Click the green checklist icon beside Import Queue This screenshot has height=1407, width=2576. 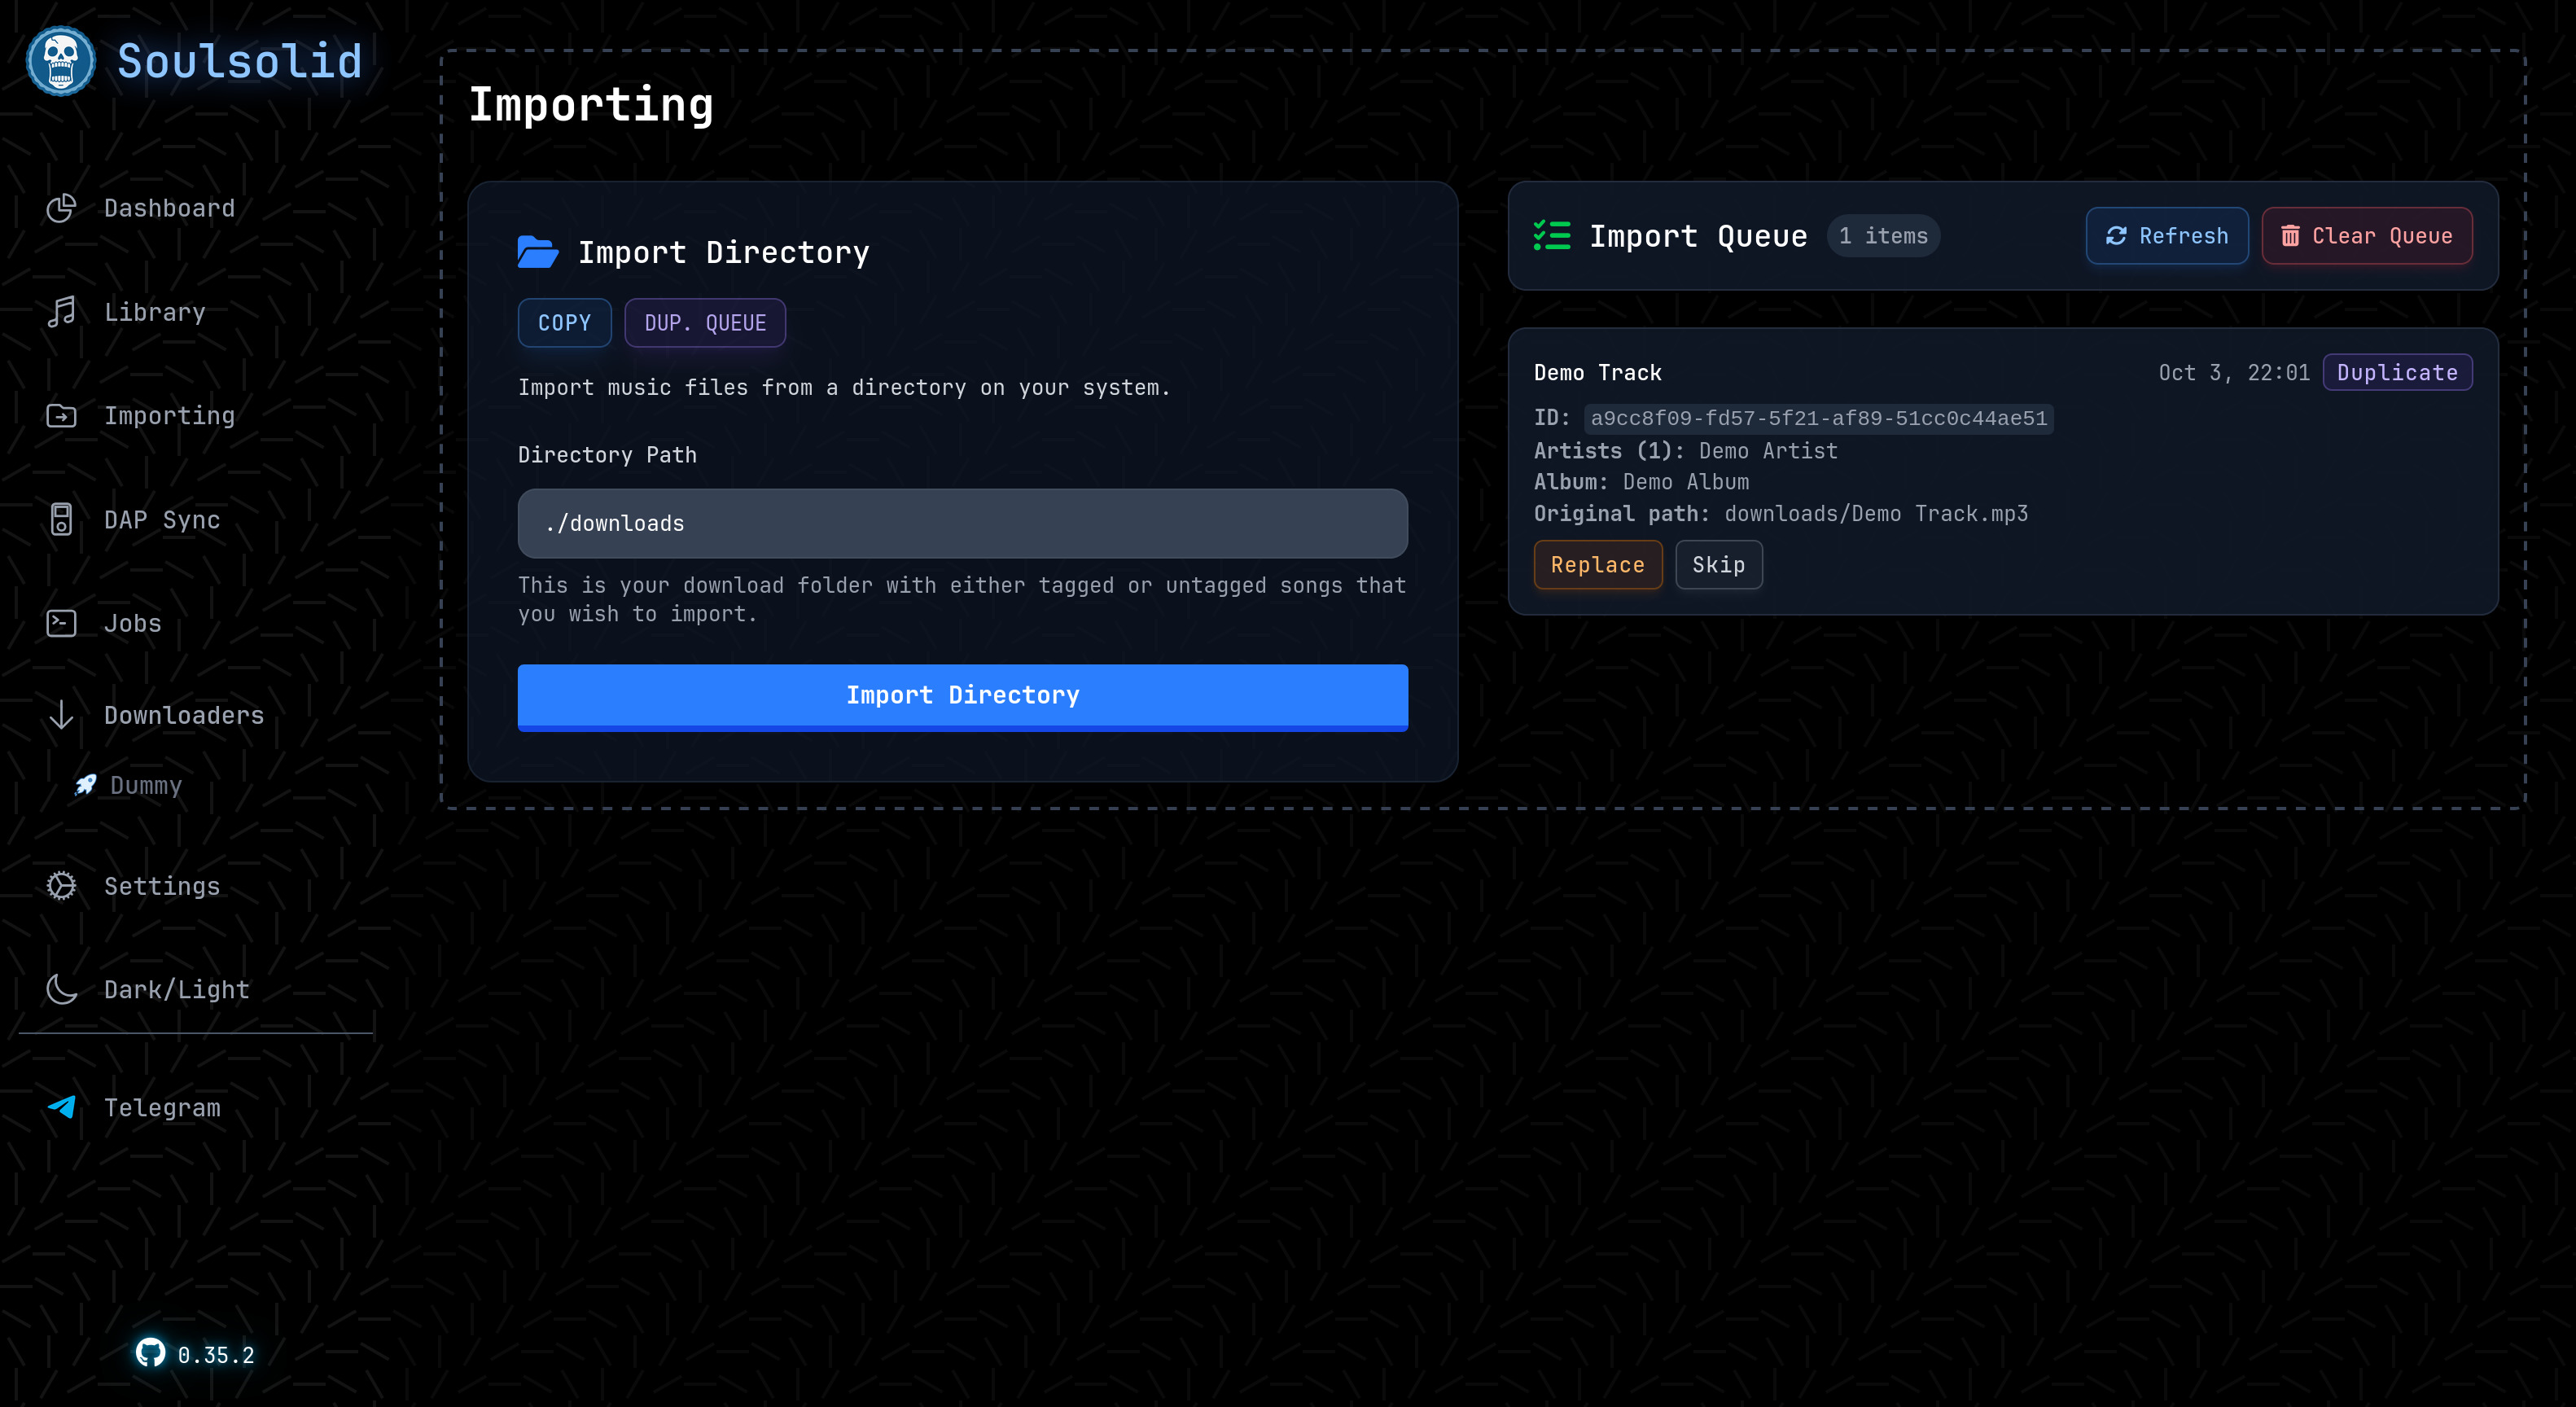1551,235
